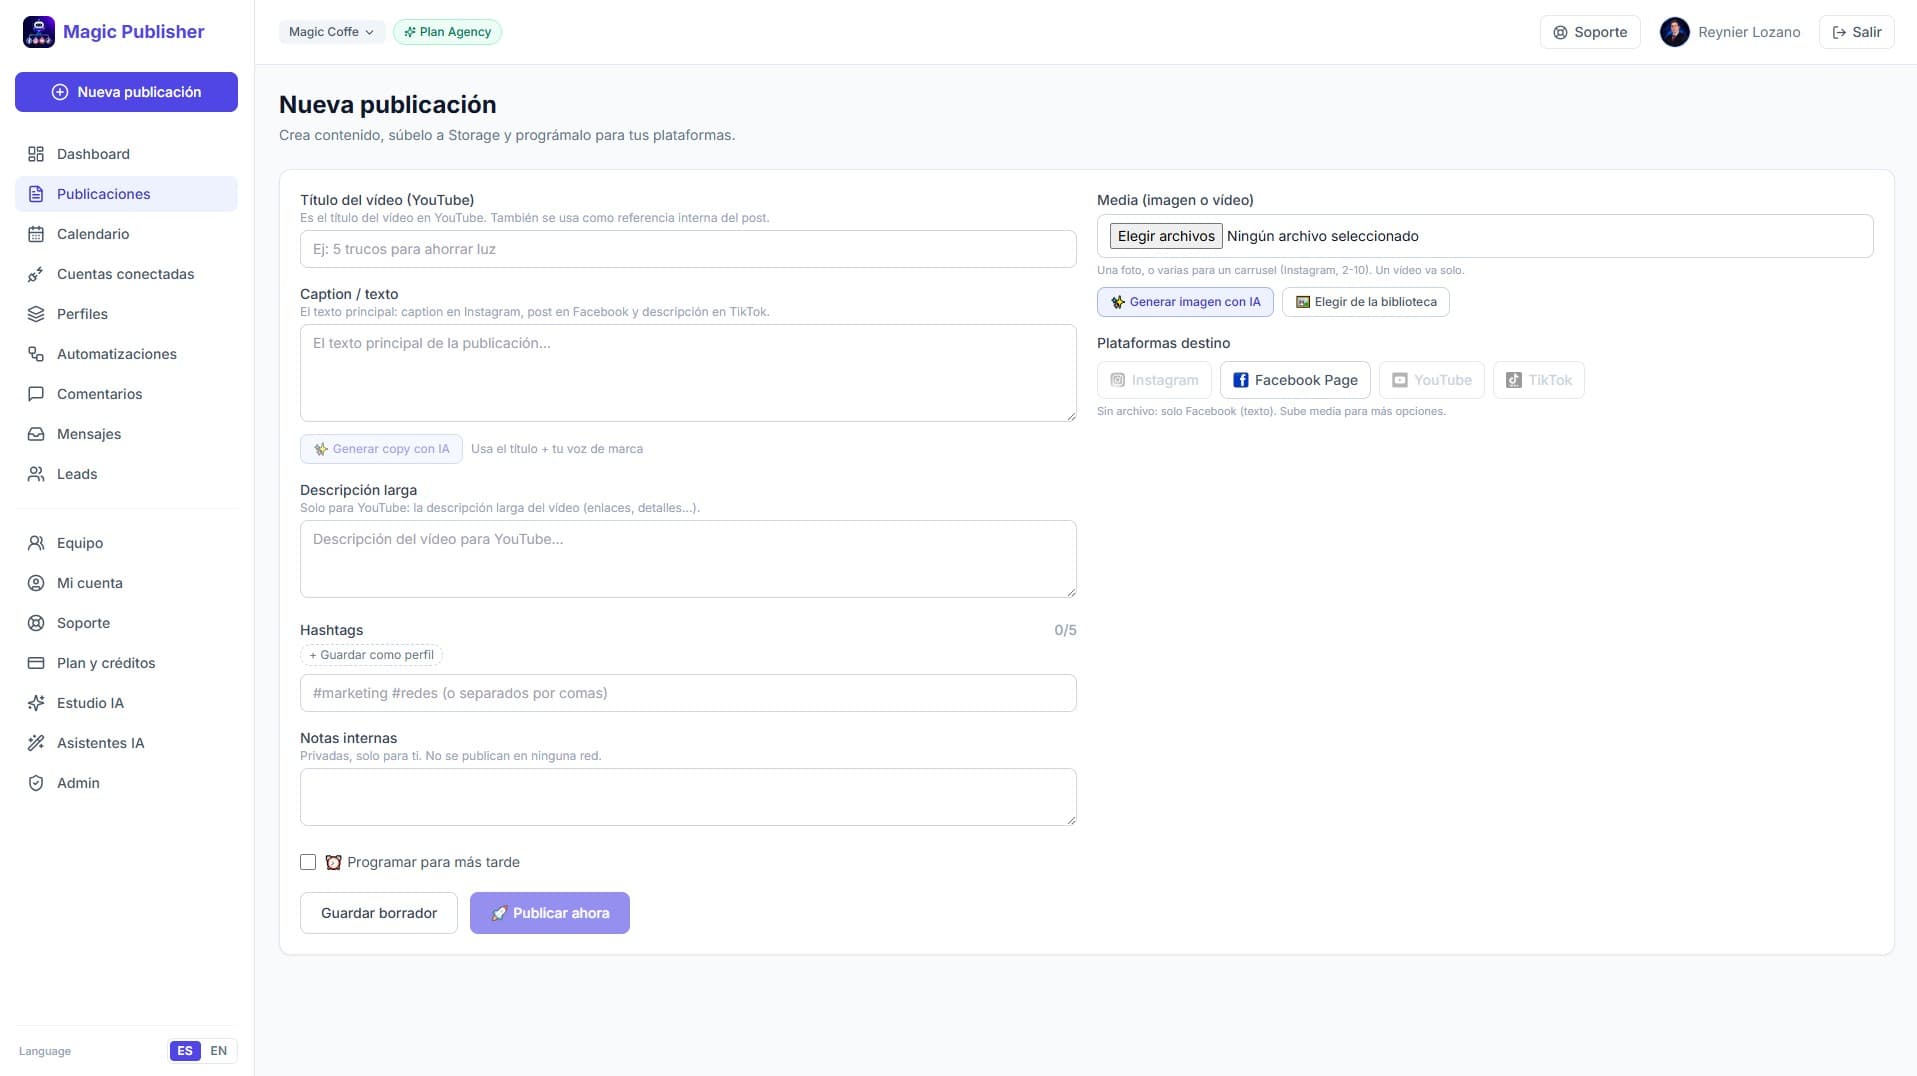Image resolution: width=1917 pixels, height=1076 pixels.
Task: Toggle TikTok destination platform
Action: coord(1539,380)
